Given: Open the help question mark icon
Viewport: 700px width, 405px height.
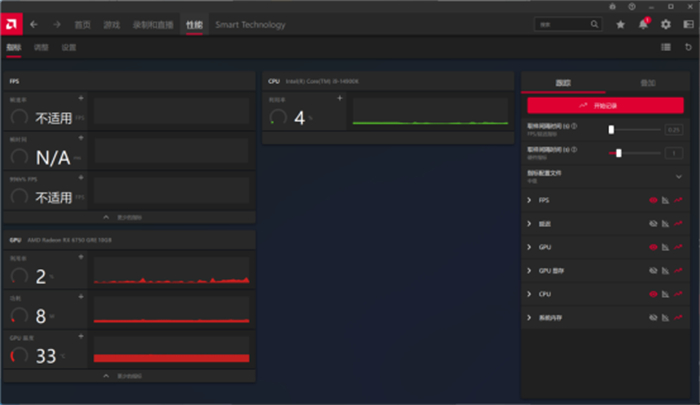Looking at the screenshot, I should tap(632, 6).
